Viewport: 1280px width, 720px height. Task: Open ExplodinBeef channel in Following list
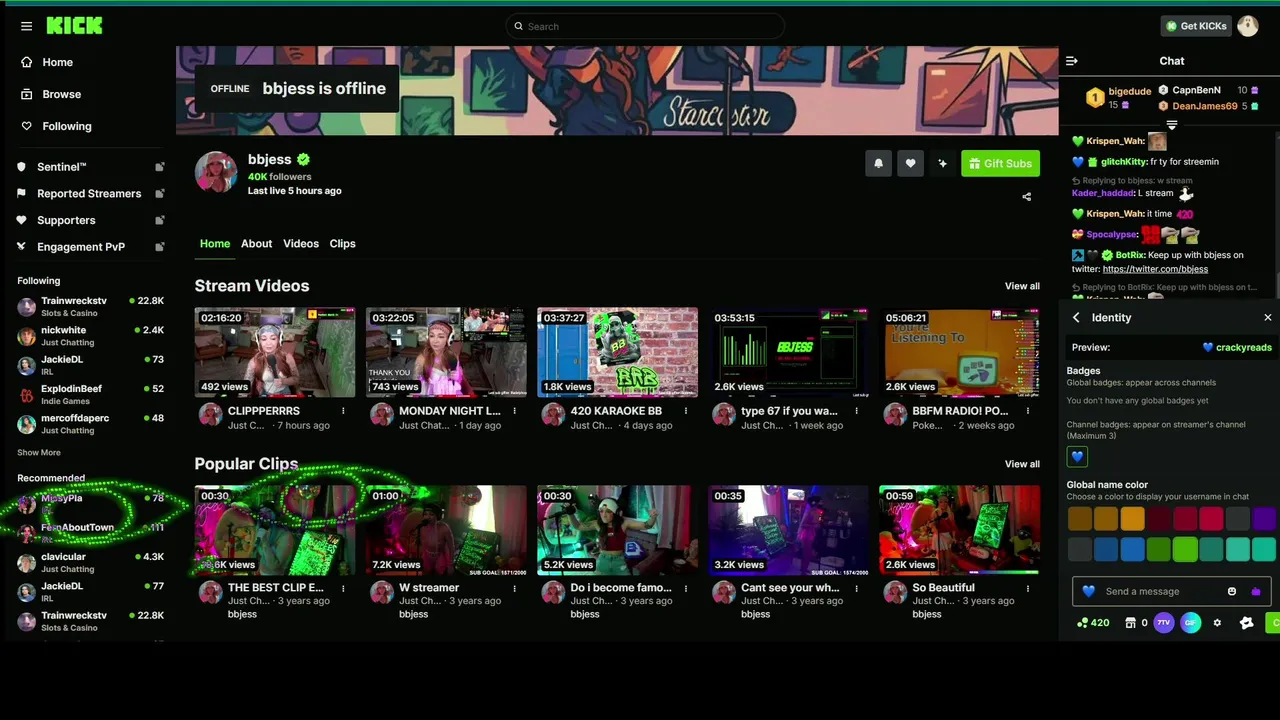pos(90,394)
